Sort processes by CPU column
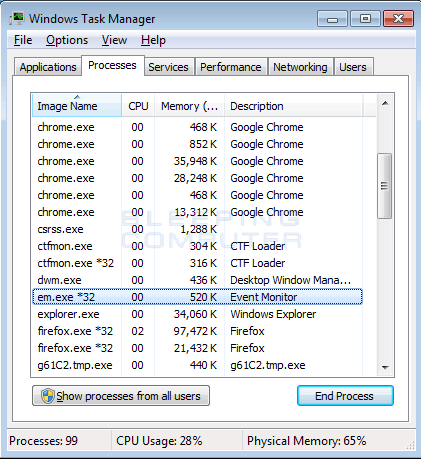Image resolution: width=421 pixels, height=459 pixels. tap(138, 106)
